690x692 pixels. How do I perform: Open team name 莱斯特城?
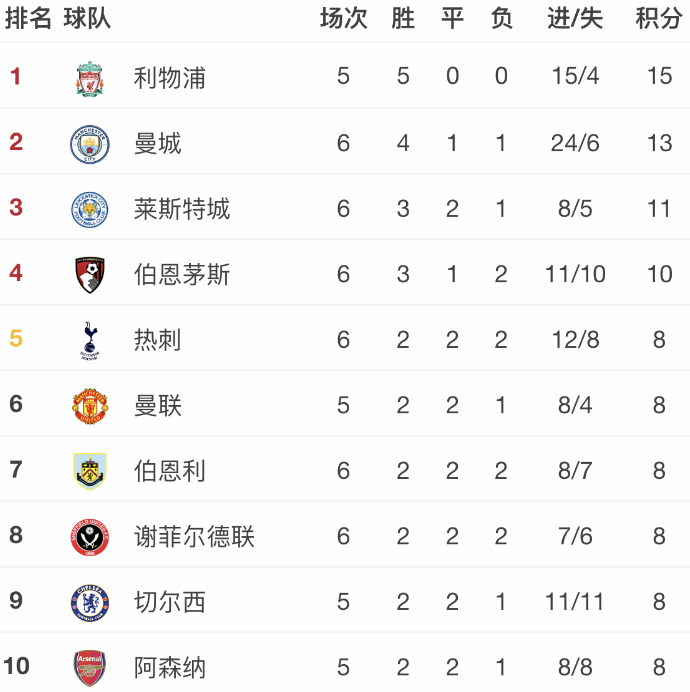[x=182, y=209]
